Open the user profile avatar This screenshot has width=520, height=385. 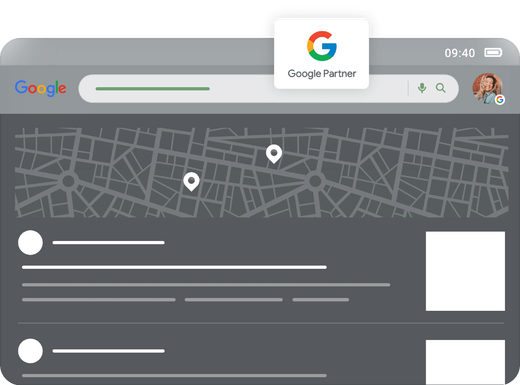click(487, 88)
